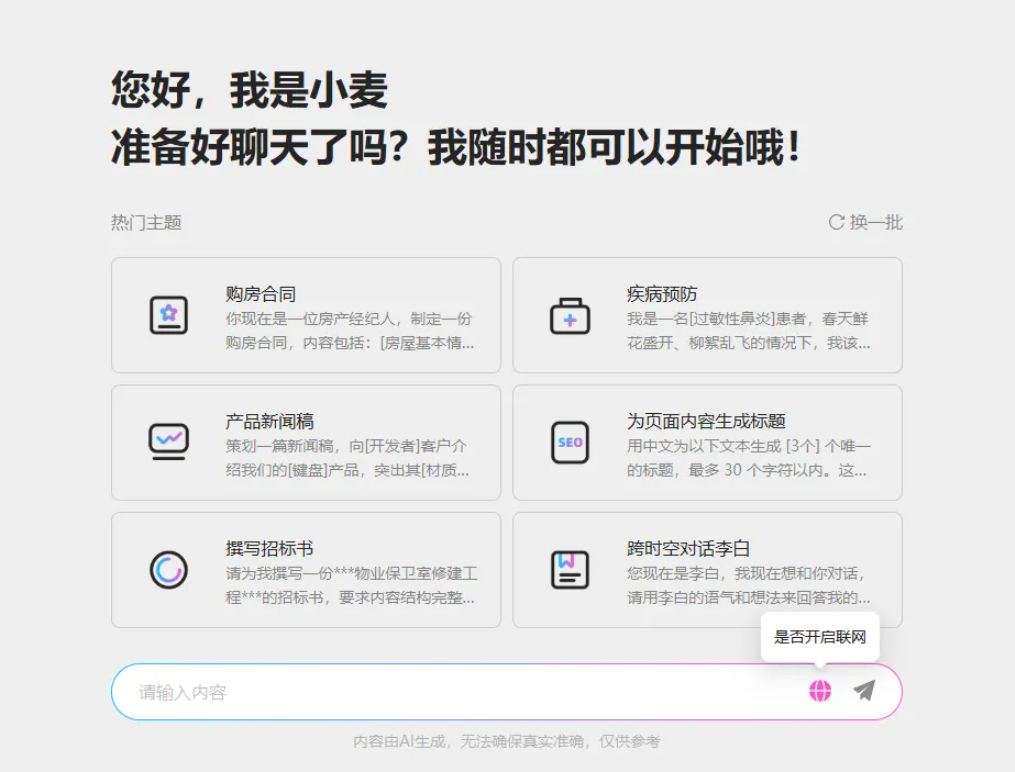Toggle the pink globe web-search icon
Screen dimensions: 1015x772
[820, 691]
